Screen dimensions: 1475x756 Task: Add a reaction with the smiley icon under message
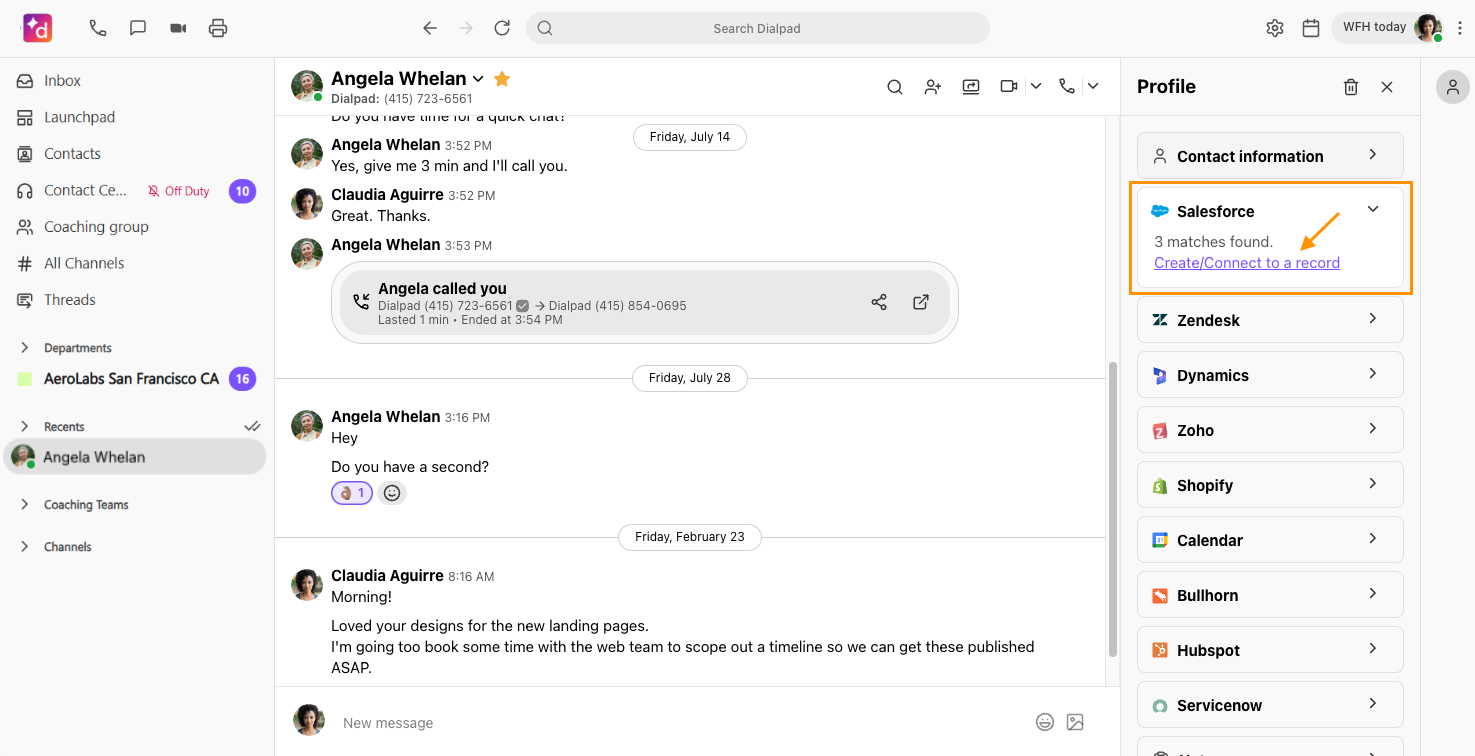click(392, 493)
